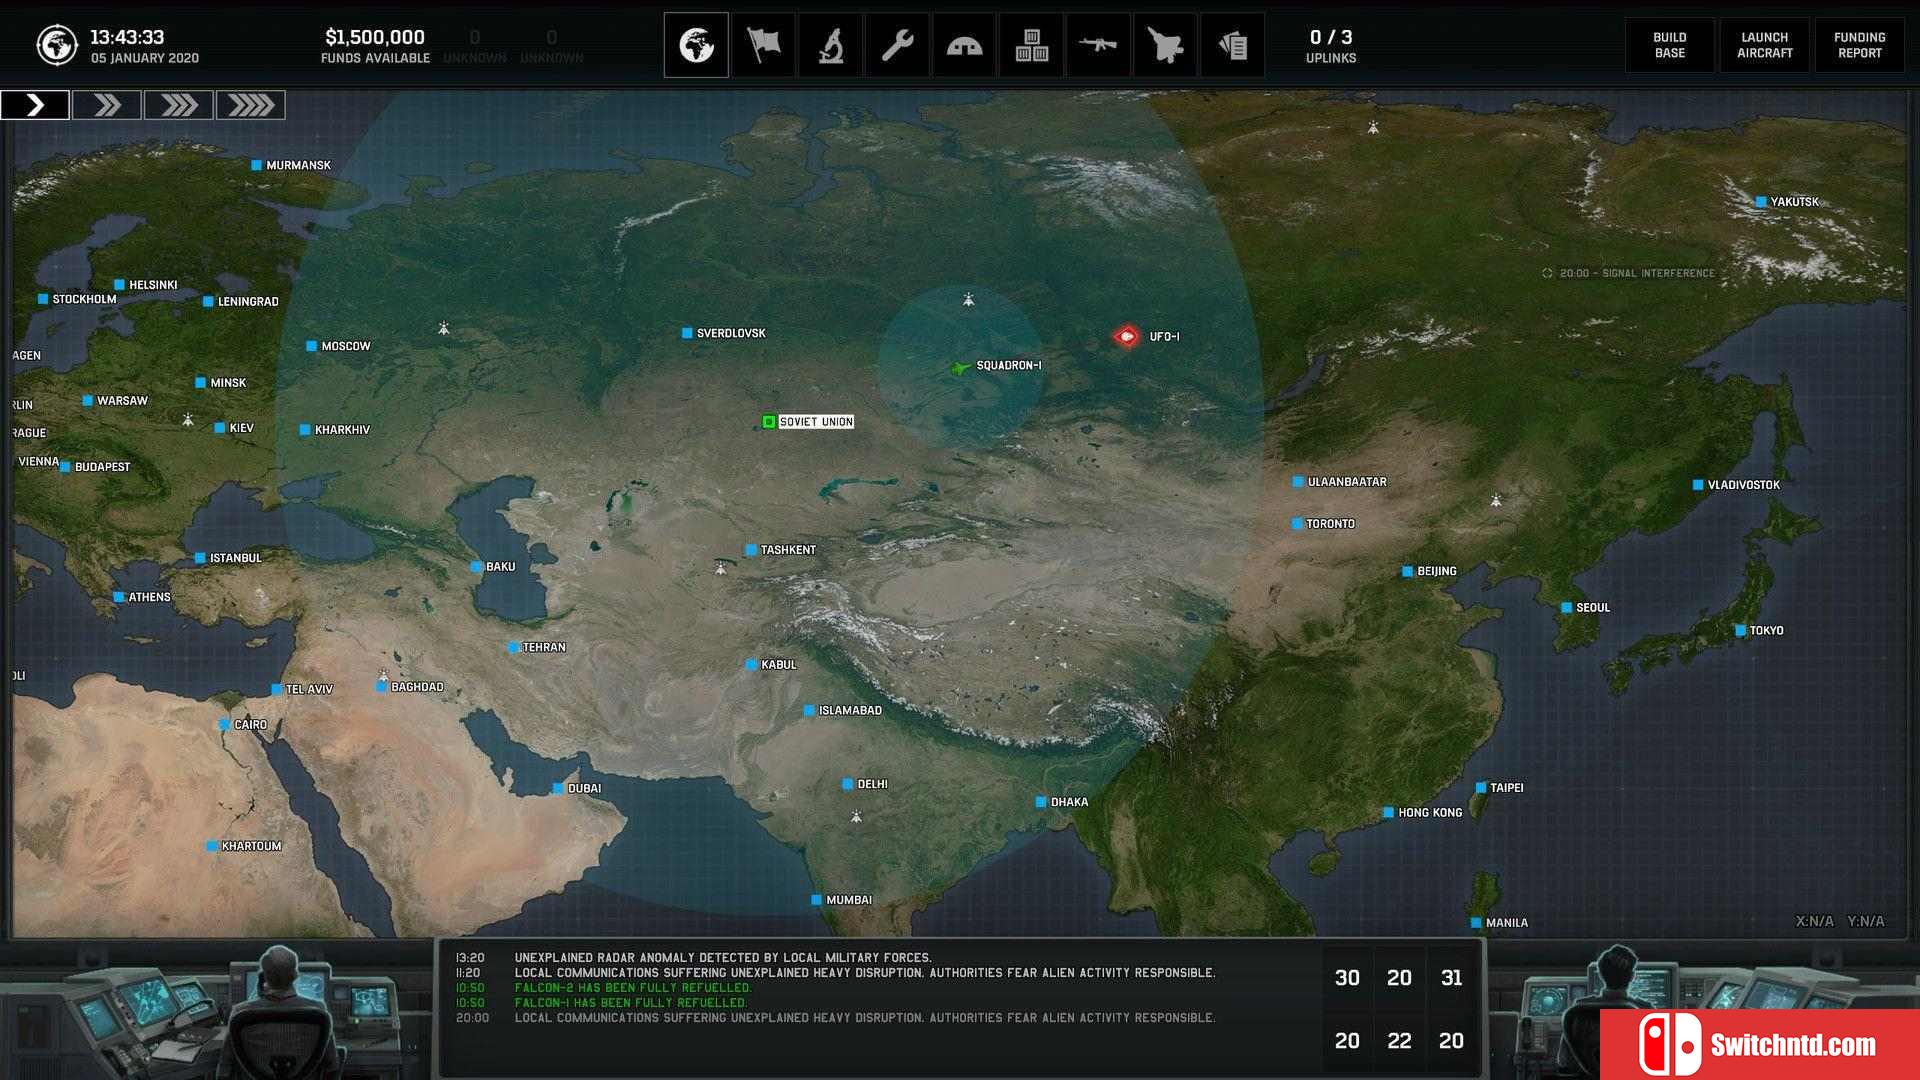1920x1080 pixels.
Task: Click the aircraft marker north of Squadron-1
Action: (968, 299)
